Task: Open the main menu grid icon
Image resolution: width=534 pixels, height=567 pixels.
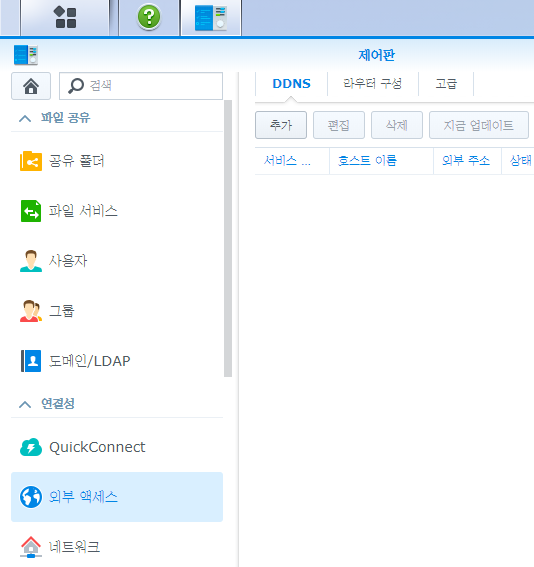Action: (x=65, y=17)
